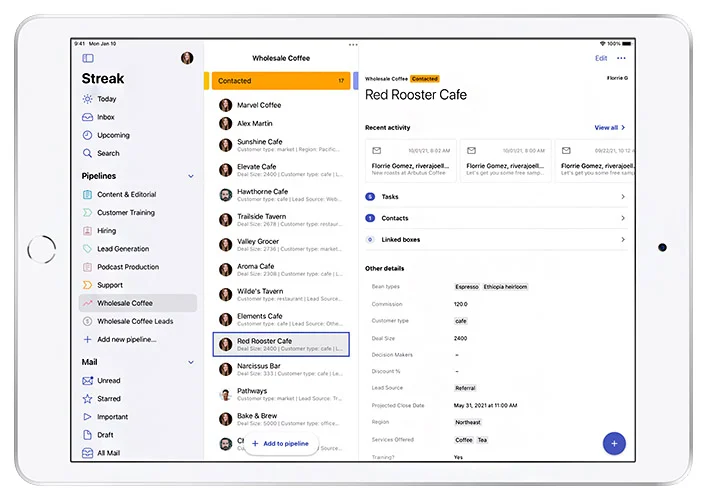Collapse the Mail section

pyautogui.click(x=191, y=362)
